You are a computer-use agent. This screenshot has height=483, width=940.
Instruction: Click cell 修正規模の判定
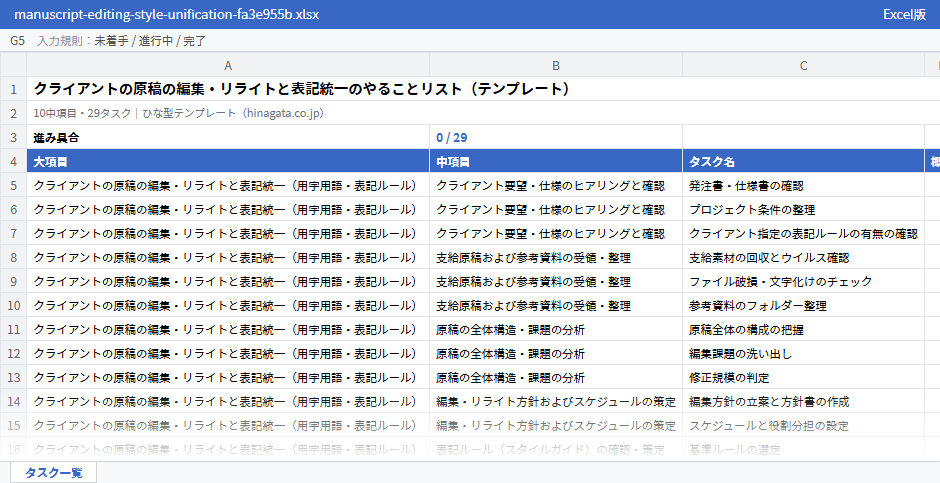(x=803, y=377)
